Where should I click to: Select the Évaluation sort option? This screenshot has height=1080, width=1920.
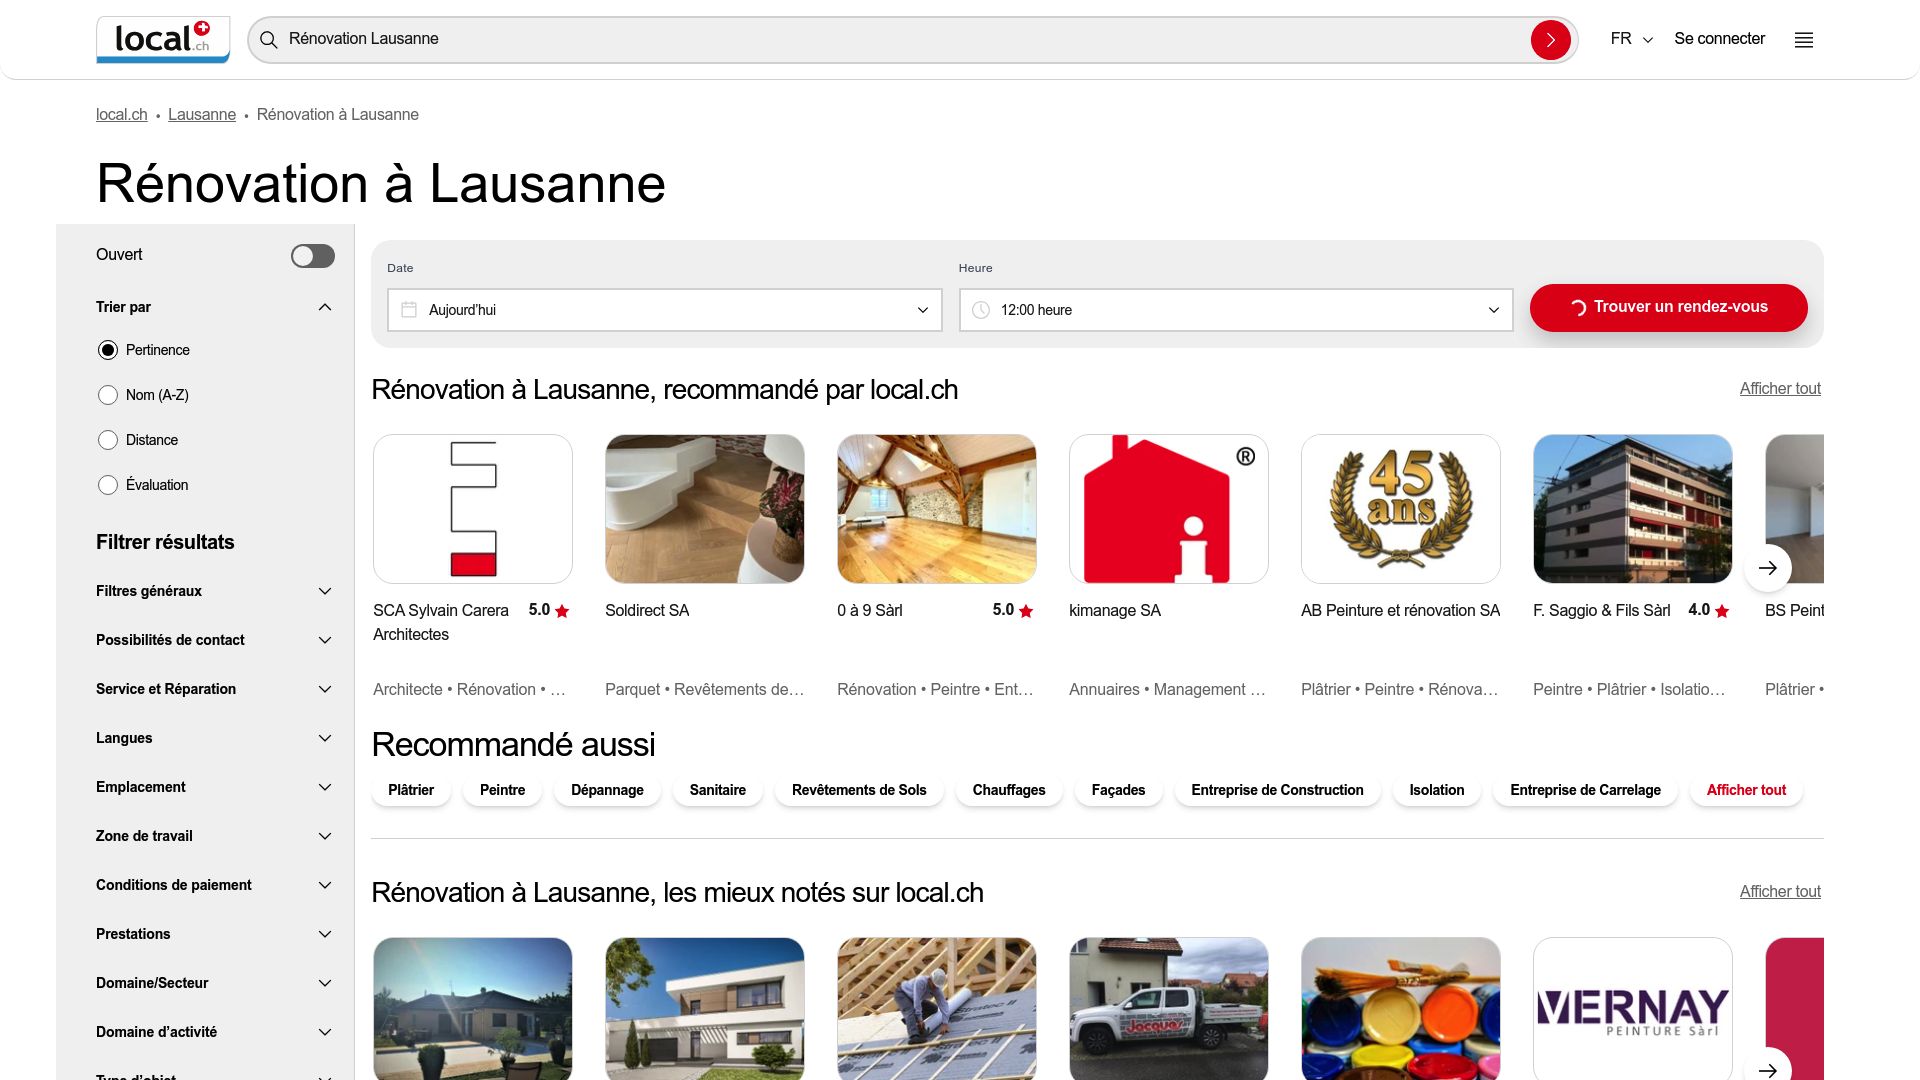[x=107, y=484]
